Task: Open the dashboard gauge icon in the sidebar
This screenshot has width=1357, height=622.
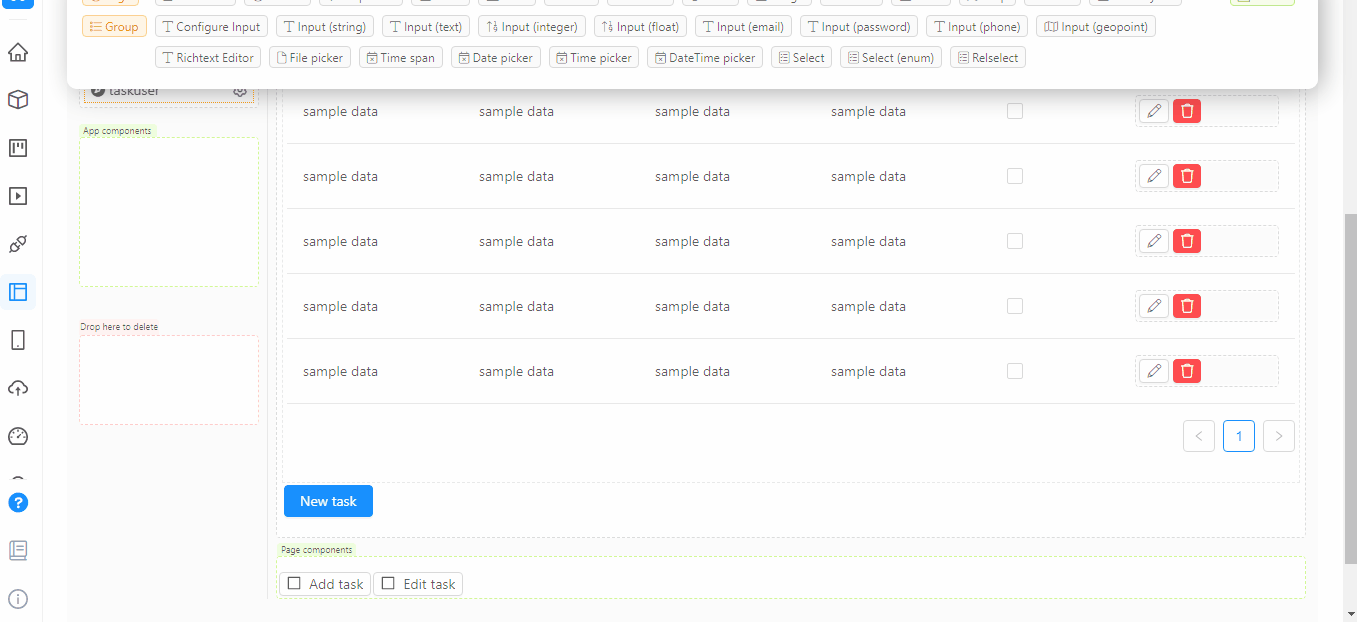Action: (x=18, y=436)
